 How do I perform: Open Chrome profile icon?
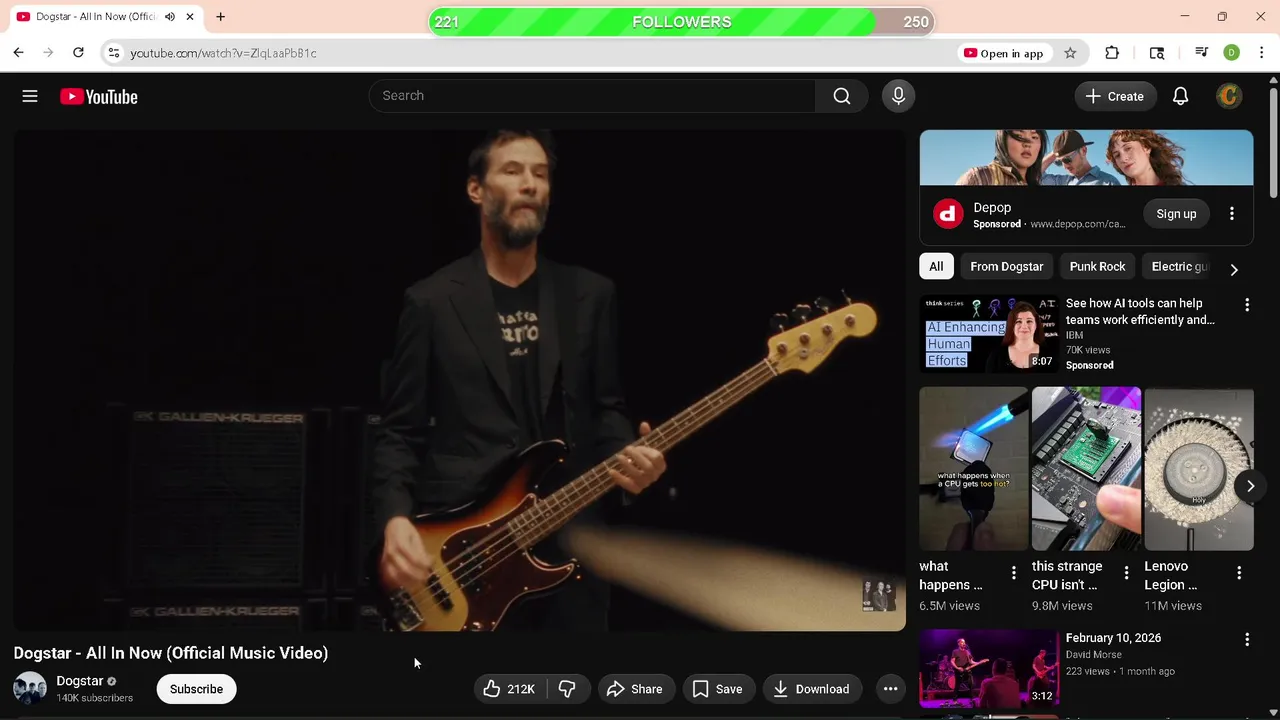tap(1232, 53)
